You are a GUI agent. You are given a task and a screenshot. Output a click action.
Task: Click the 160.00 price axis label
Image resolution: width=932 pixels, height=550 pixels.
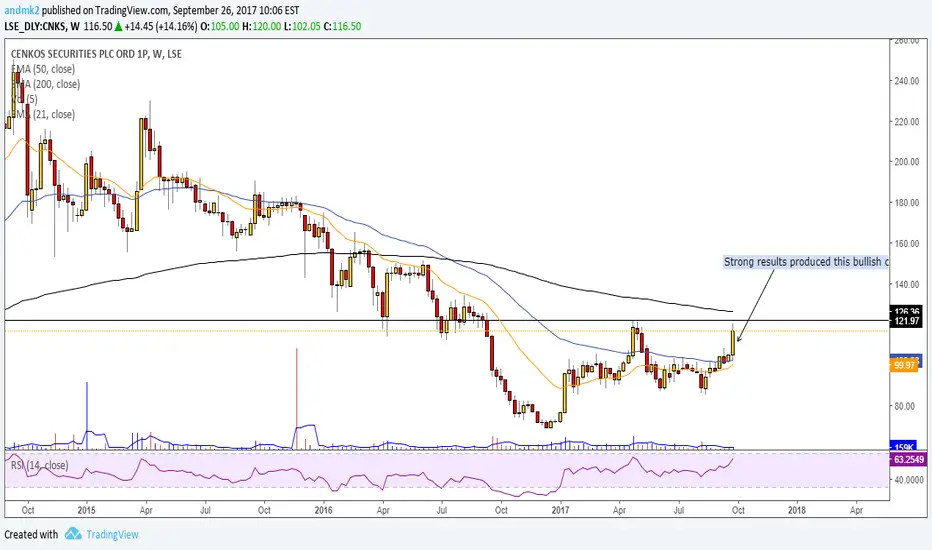coord(907,243)
